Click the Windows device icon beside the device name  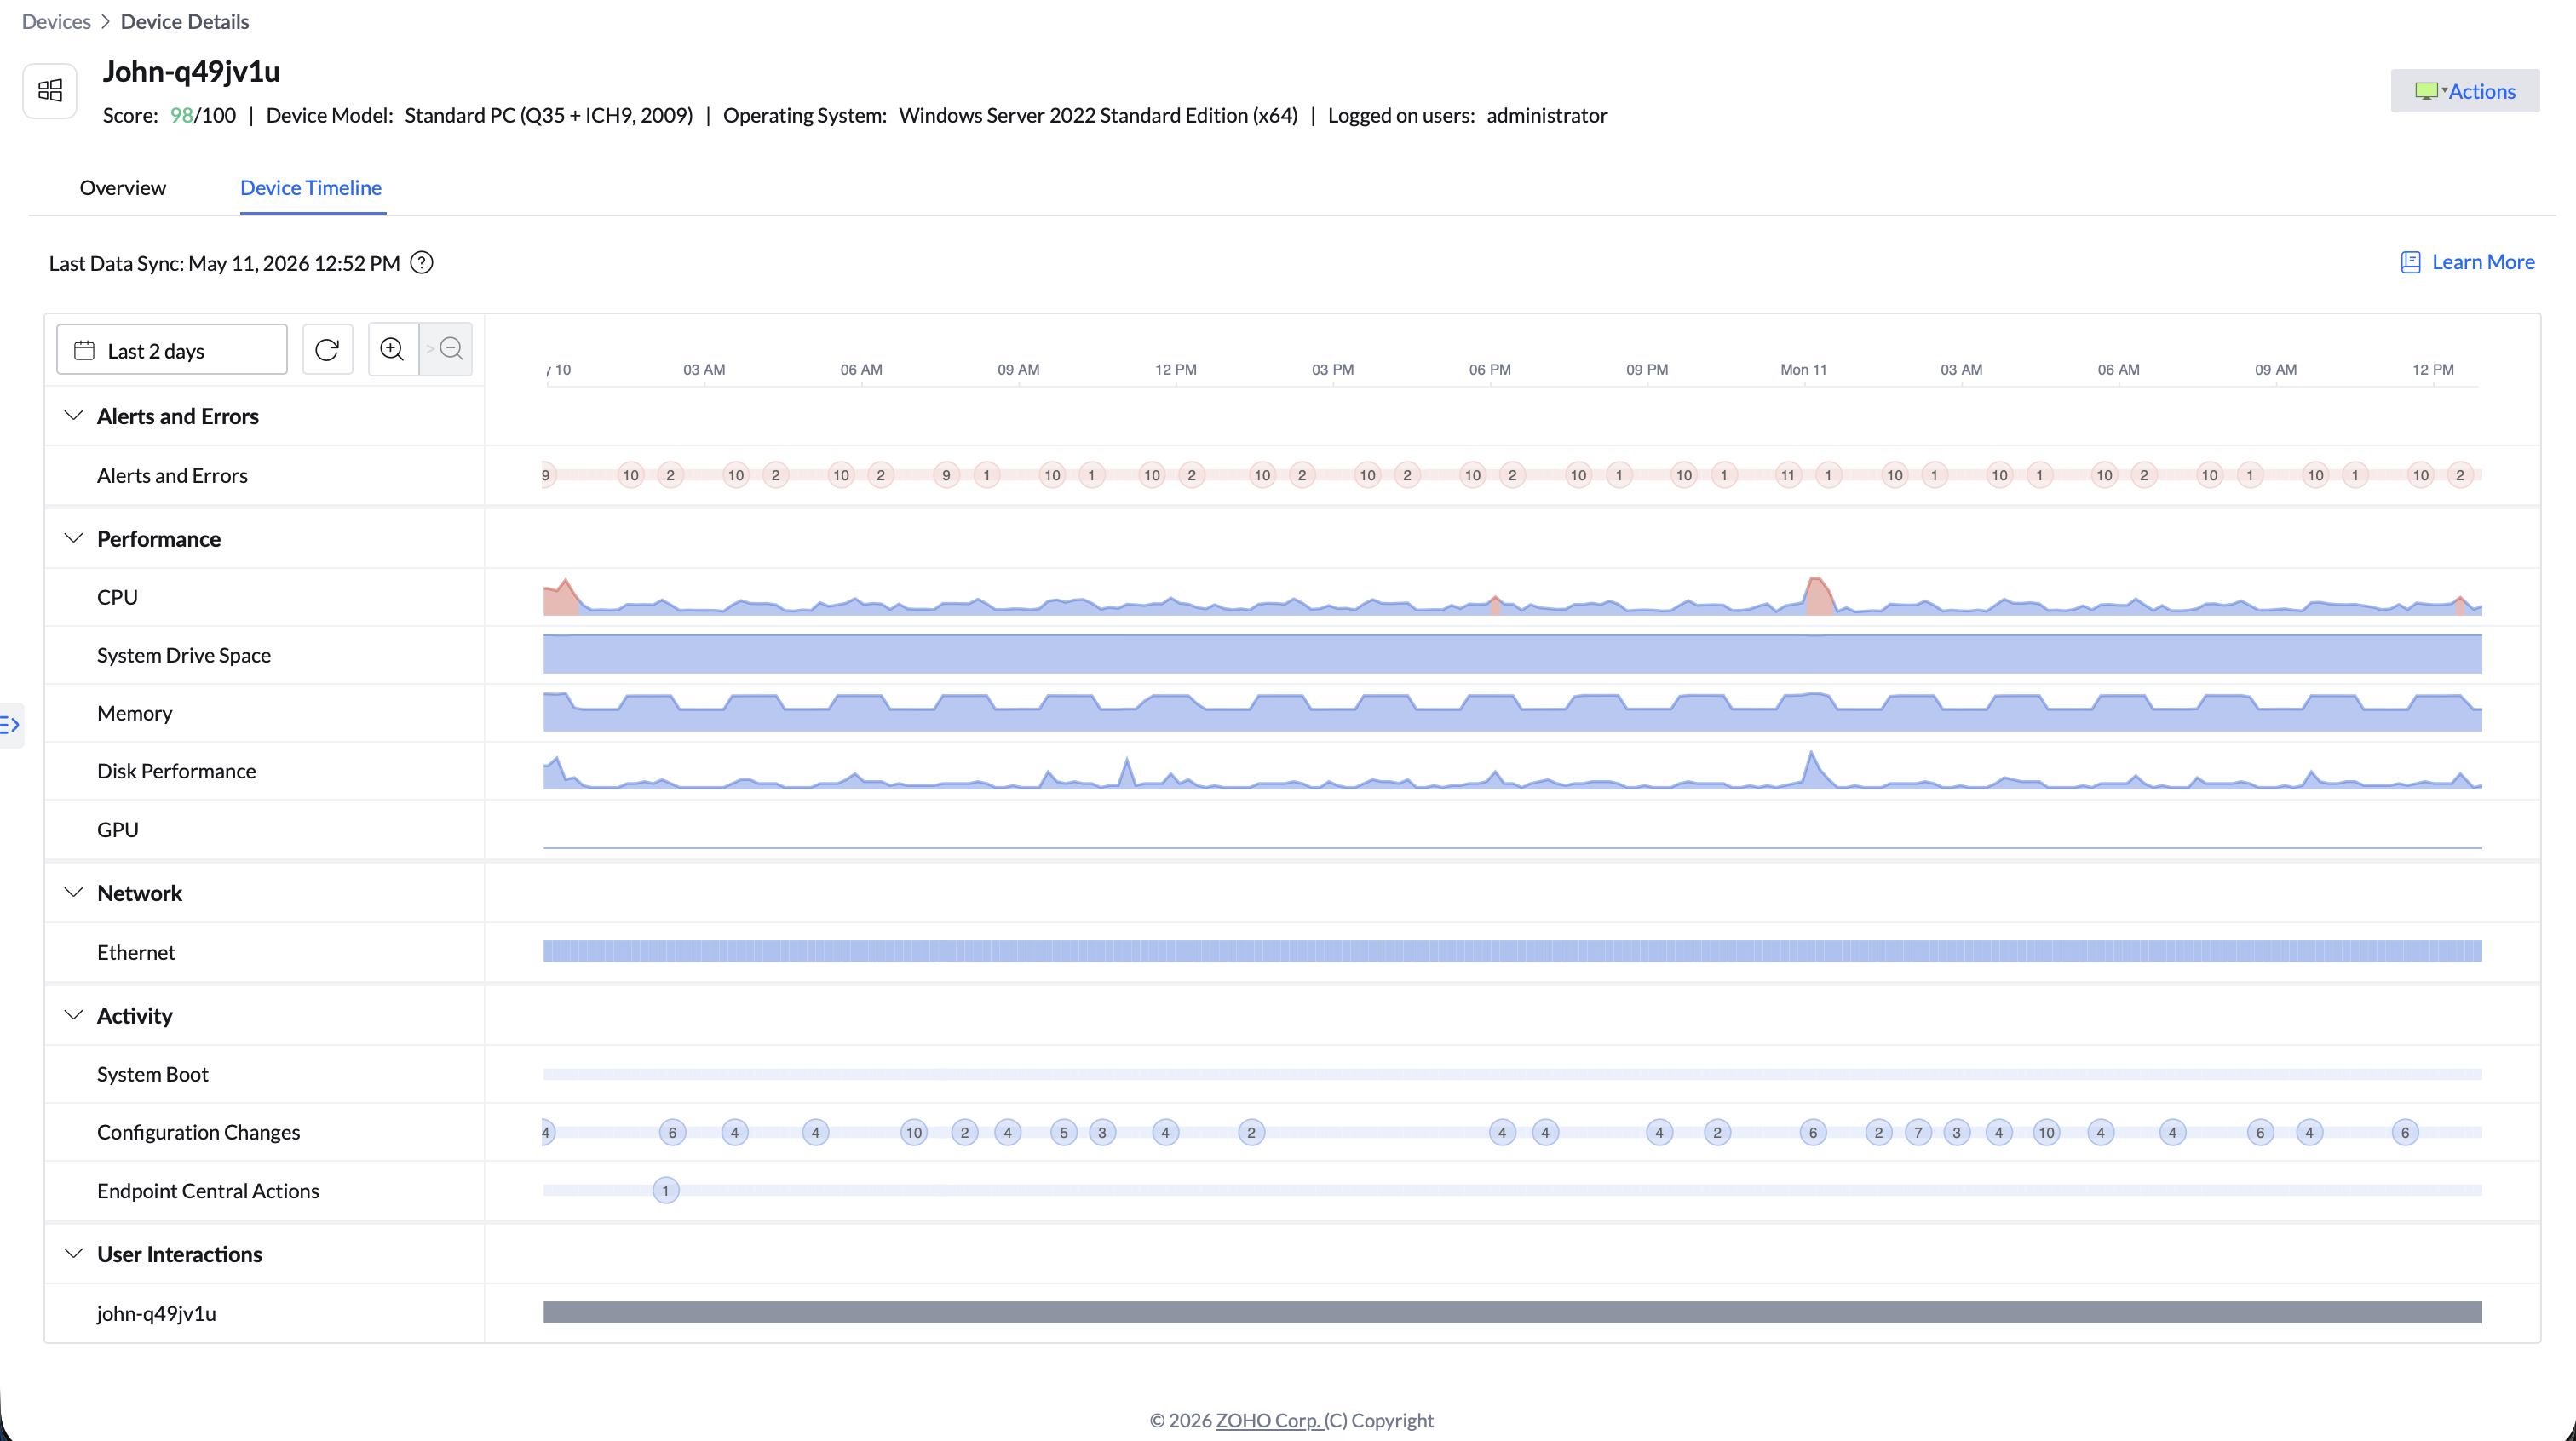pos(50,91)
